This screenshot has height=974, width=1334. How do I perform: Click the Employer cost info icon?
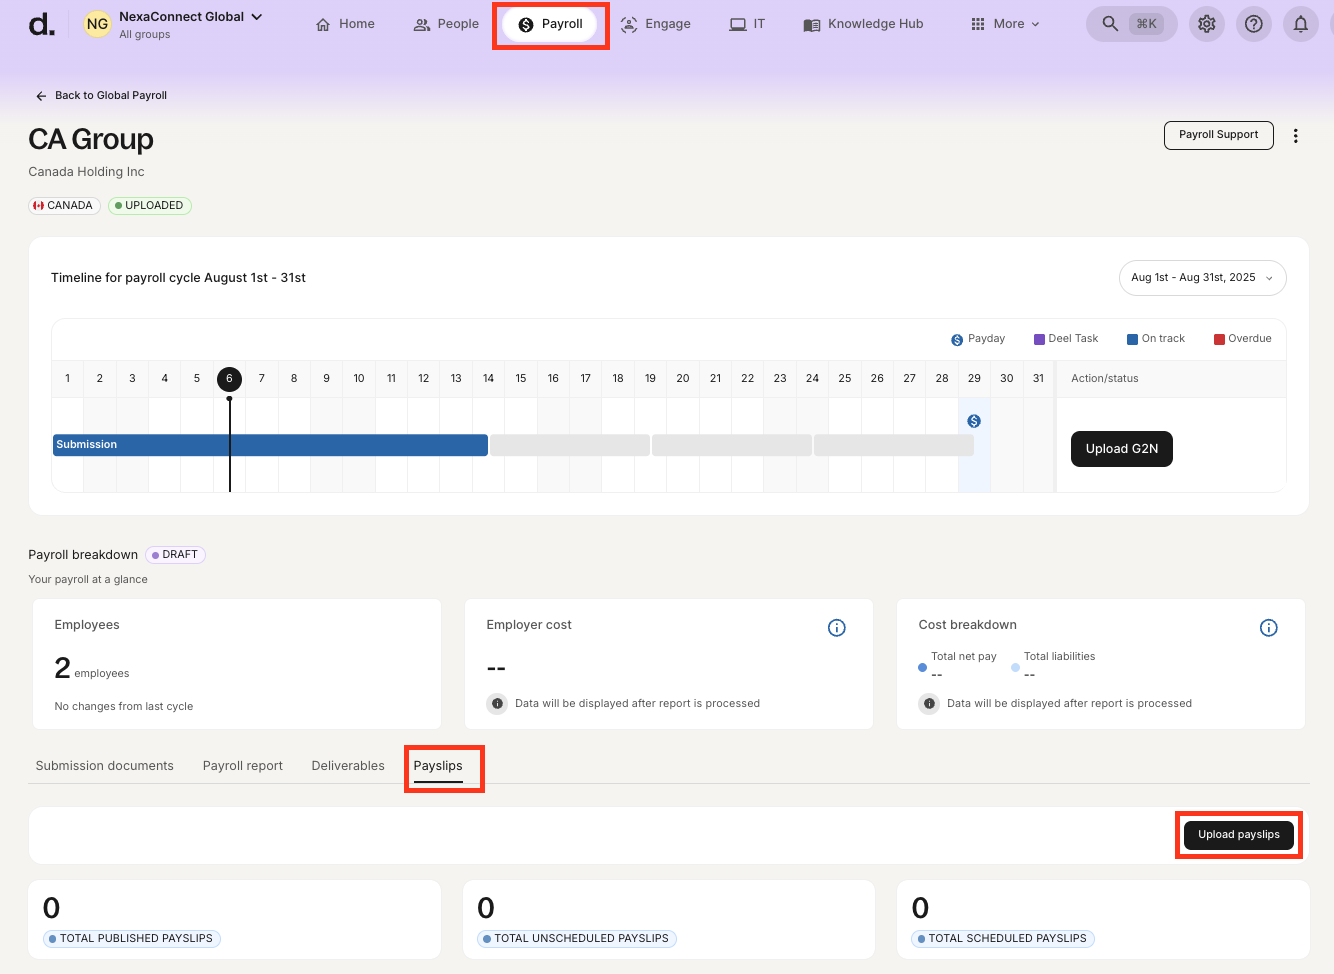tap(837, 628)
